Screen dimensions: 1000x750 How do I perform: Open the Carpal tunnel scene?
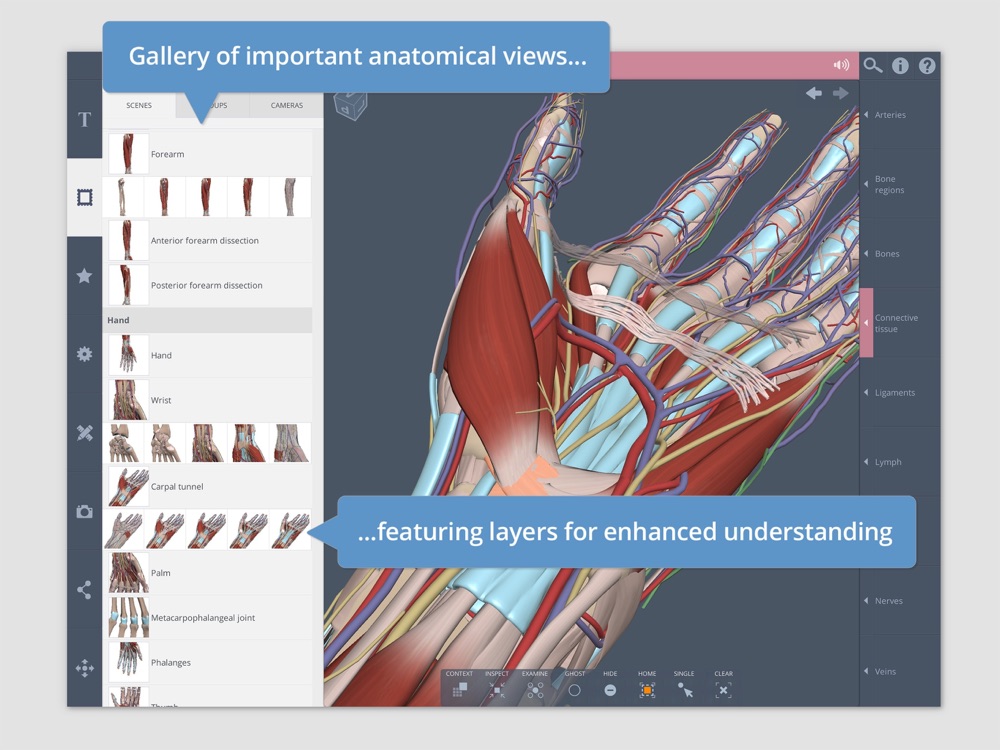click(208, 486)
